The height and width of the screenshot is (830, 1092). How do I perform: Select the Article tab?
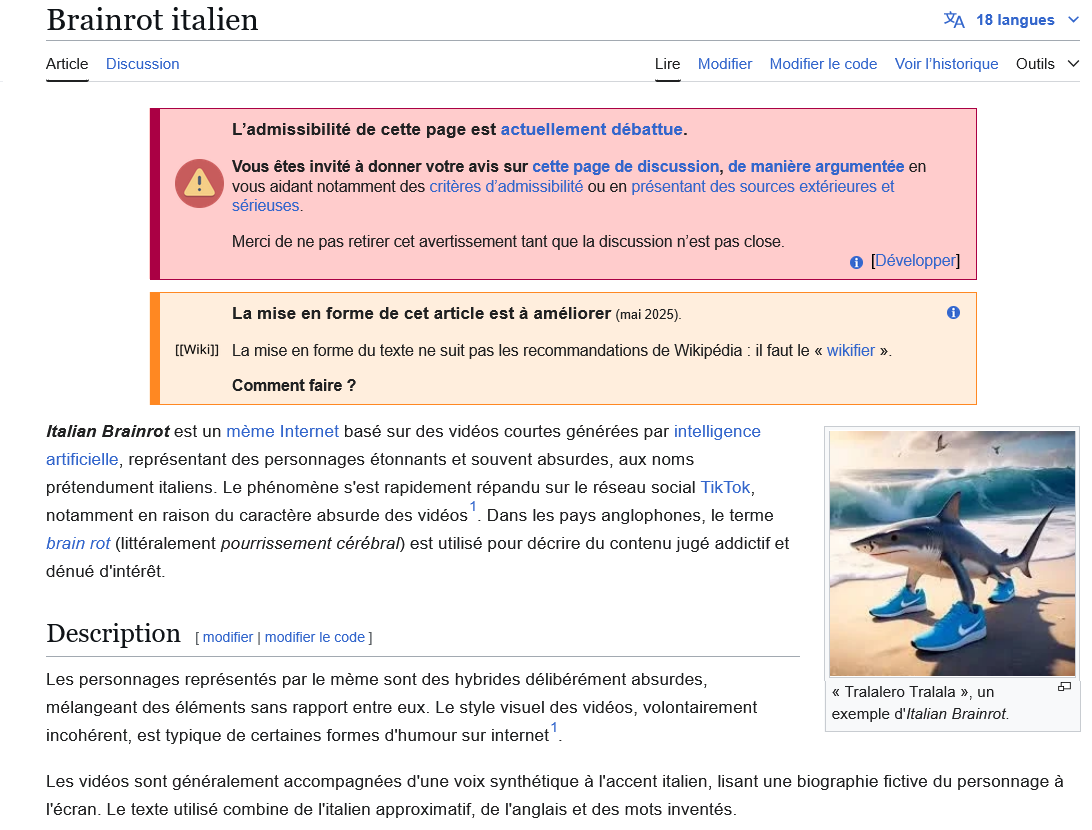tap(67, 64)
